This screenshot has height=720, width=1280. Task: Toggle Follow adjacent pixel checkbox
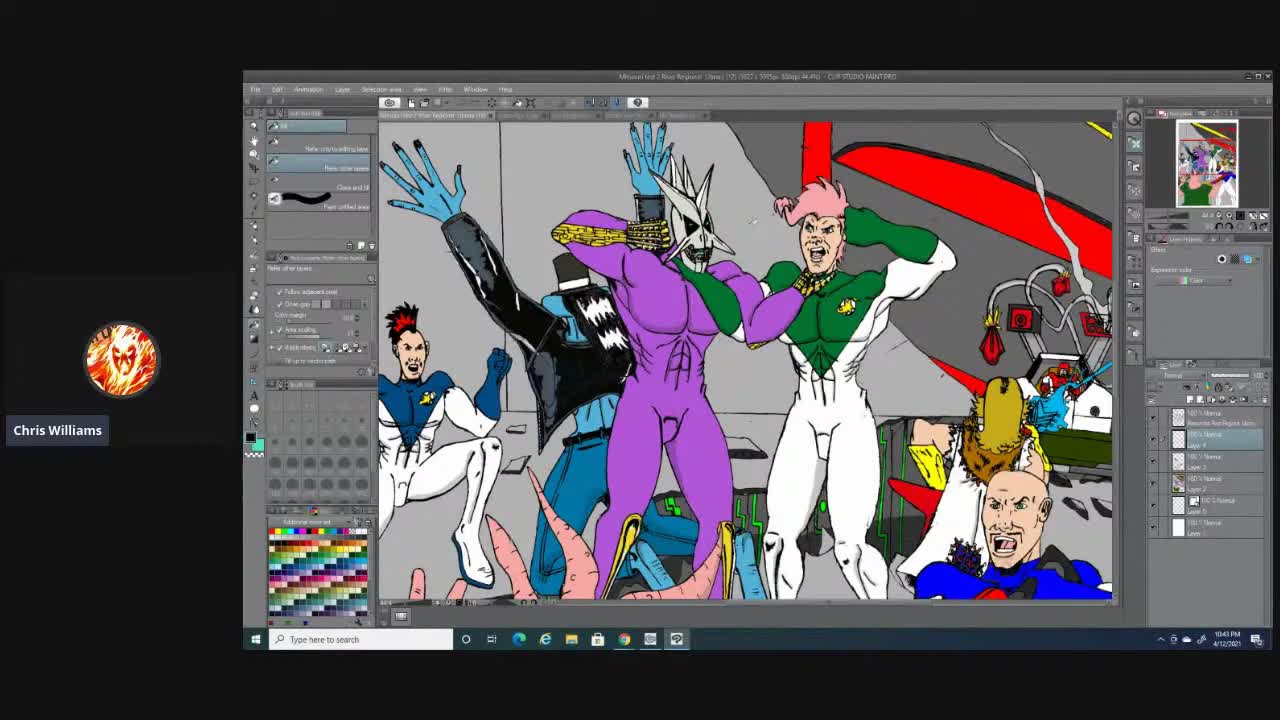tap(279, 292)
